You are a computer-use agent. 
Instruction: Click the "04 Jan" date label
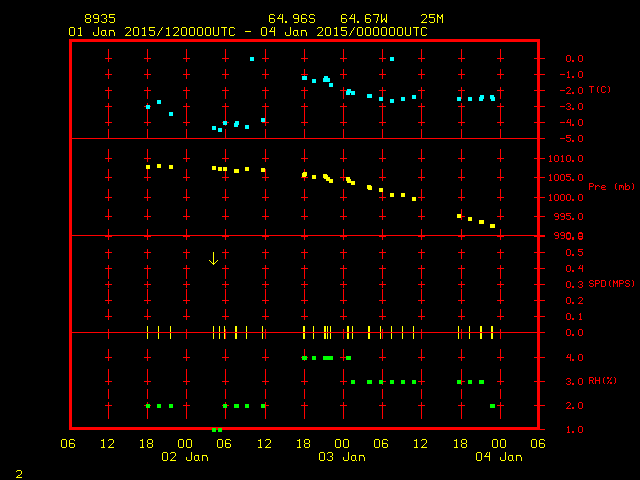click(499, 457)
